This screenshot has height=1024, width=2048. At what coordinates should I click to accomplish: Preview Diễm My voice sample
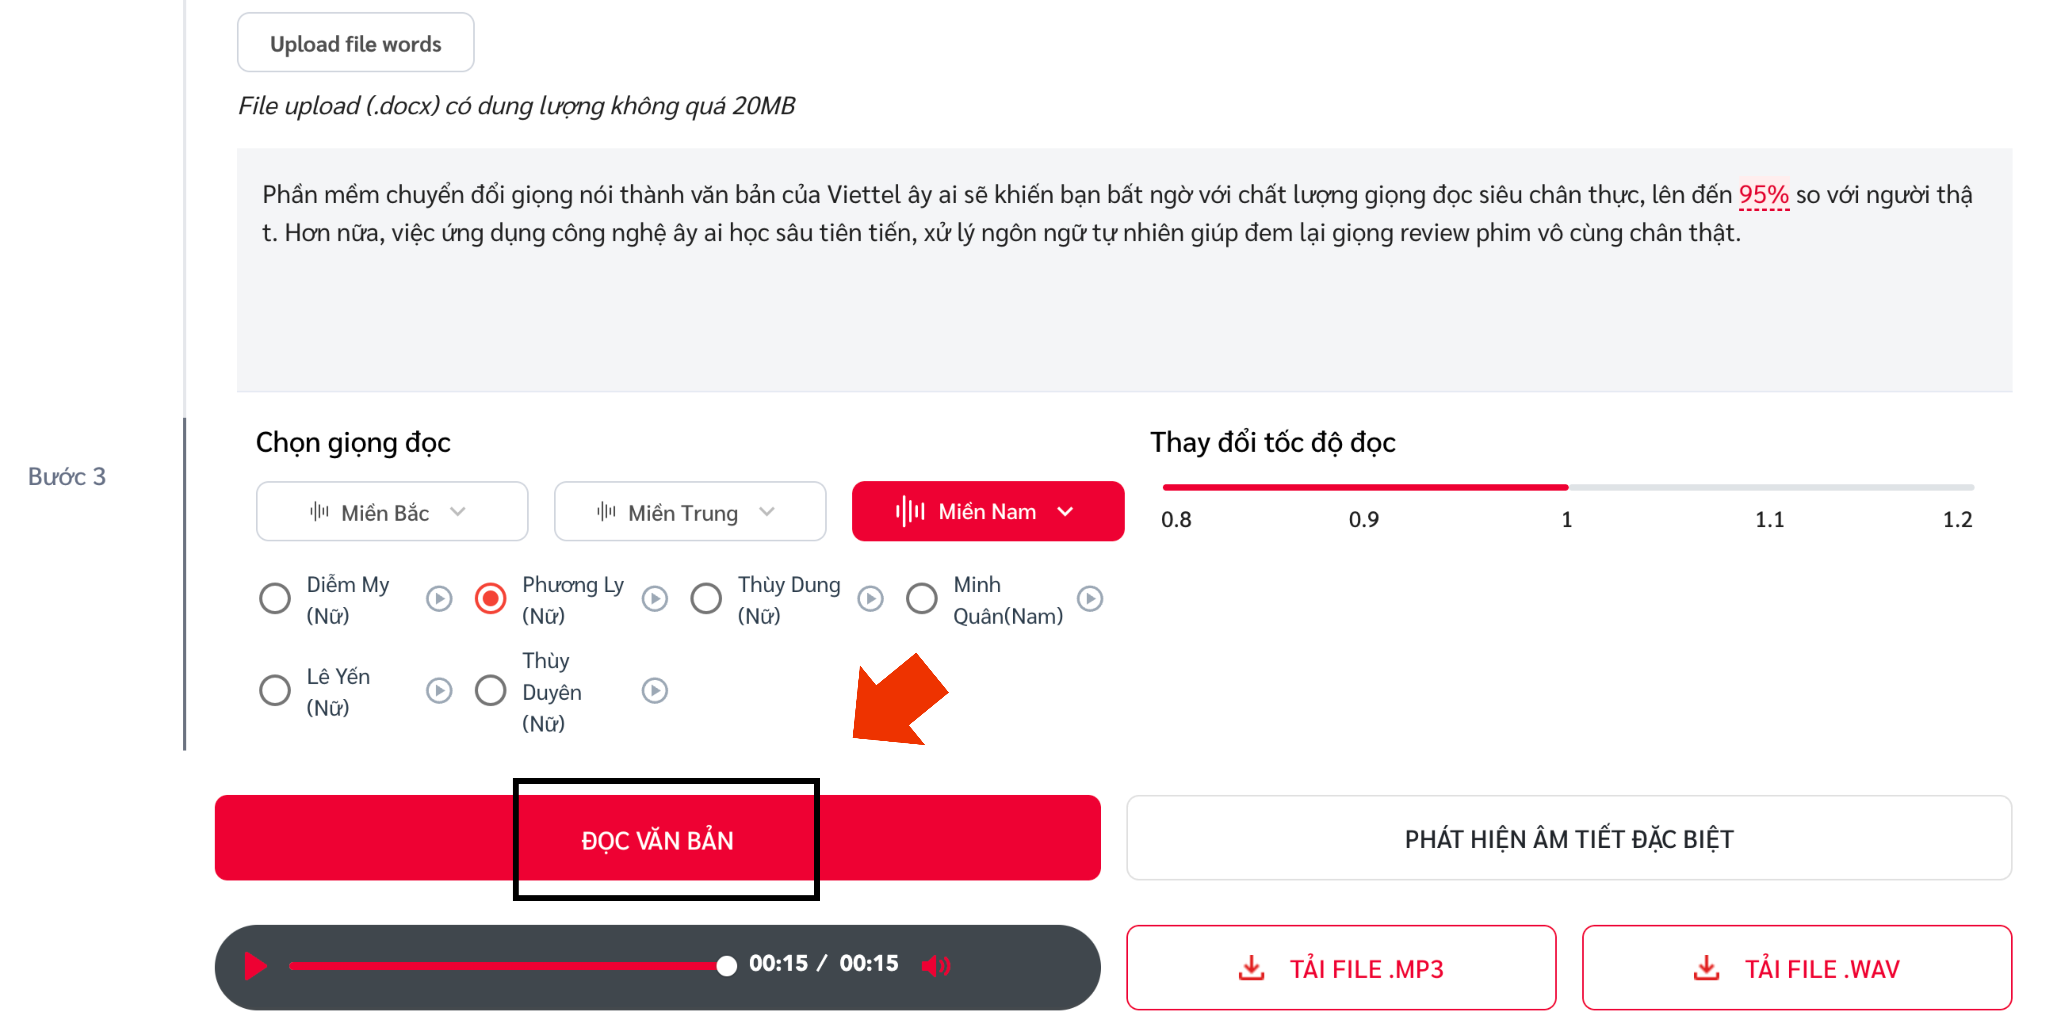tap(439, 599)
